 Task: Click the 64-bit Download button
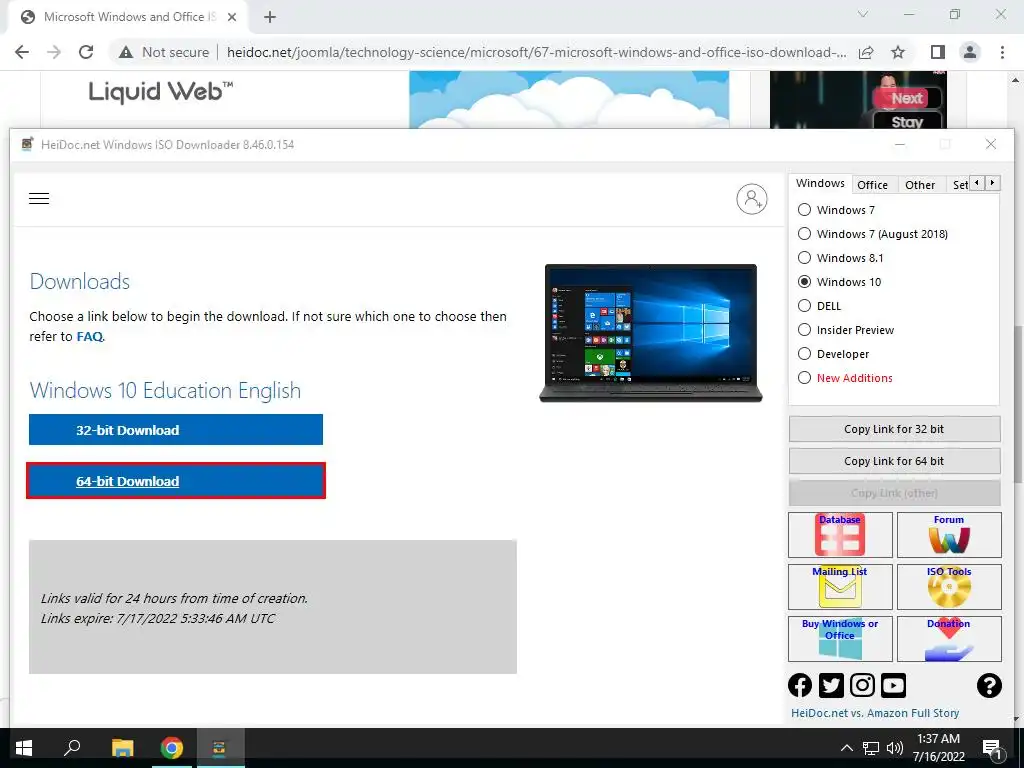176,481
